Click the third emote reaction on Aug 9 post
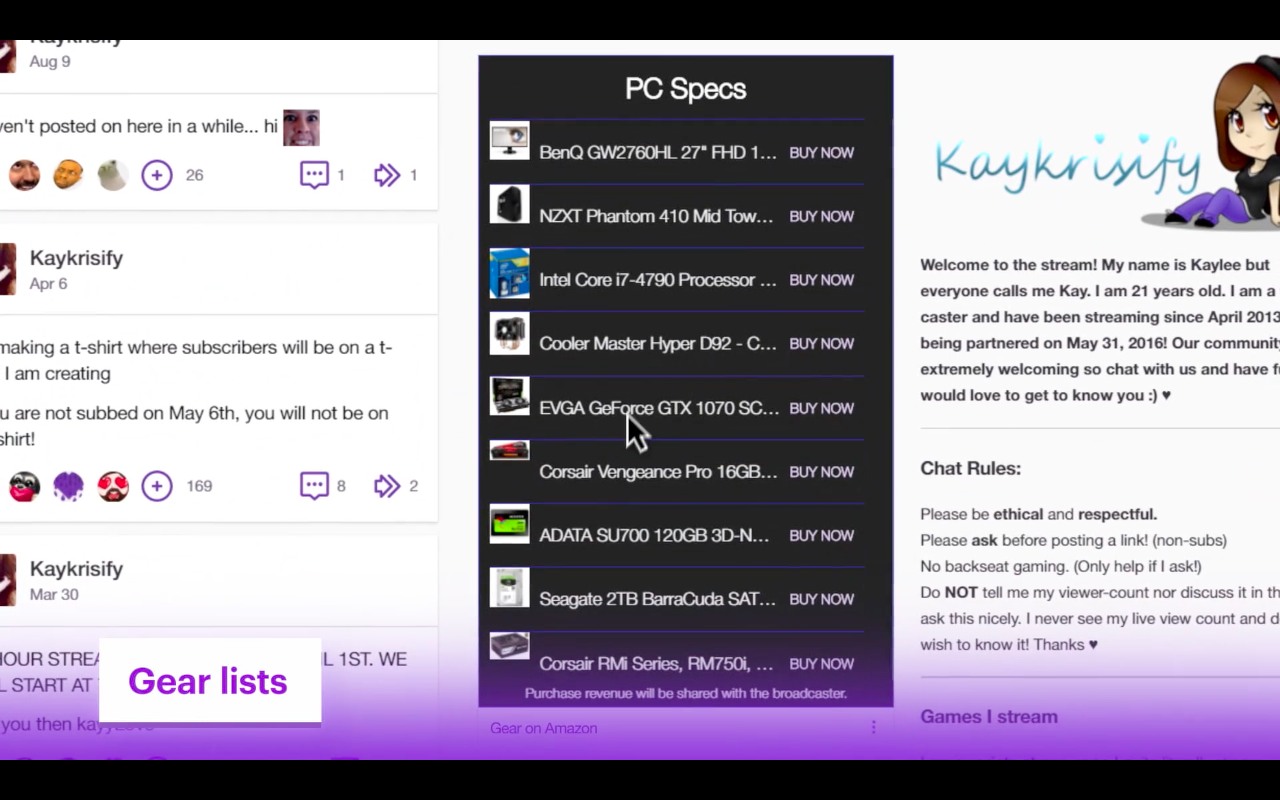The width and height of the screenshot is (1280, 800). pos(112,175)
